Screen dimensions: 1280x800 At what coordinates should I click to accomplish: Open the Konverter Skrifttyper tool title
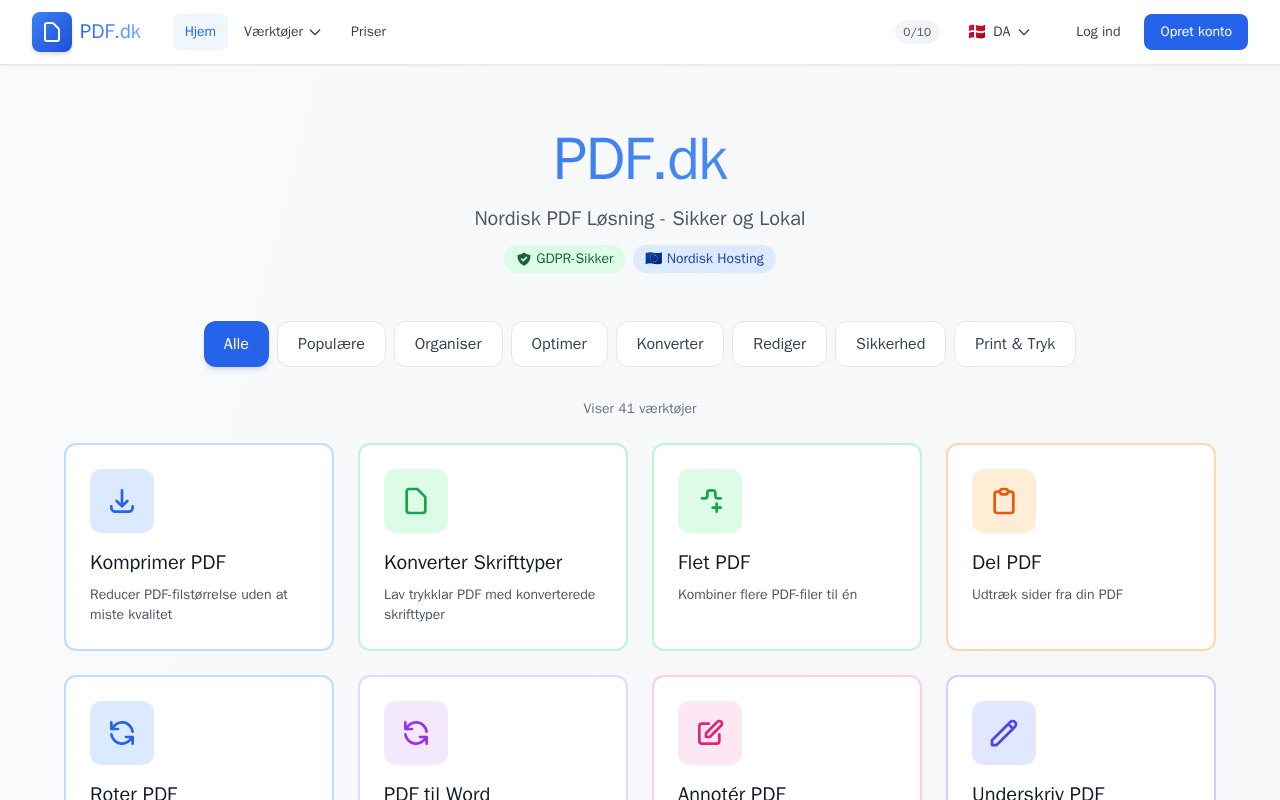click(x=473, y=563)
